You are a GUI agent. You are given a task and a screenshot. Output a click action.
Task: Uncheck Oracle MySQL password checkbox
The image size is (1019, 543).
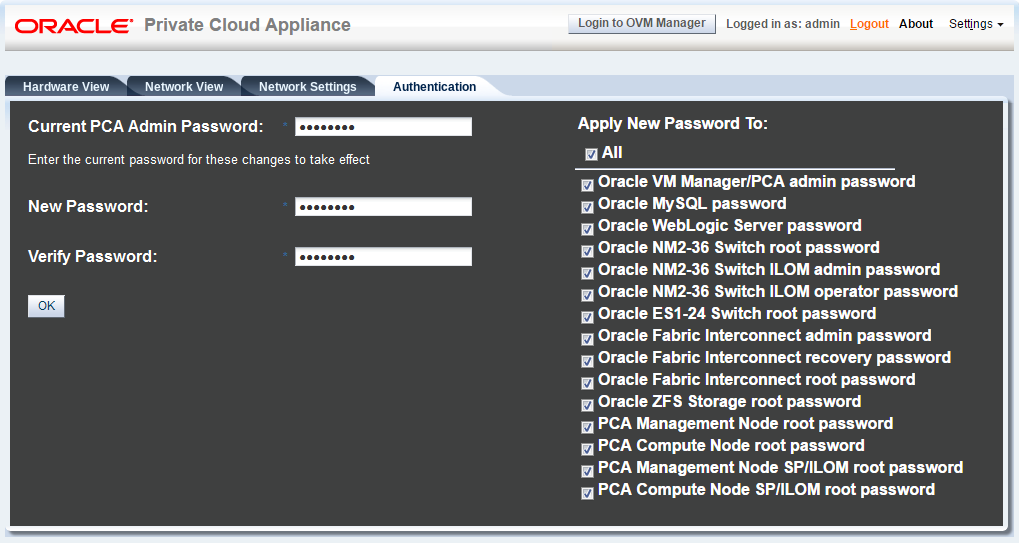[587, 206]
